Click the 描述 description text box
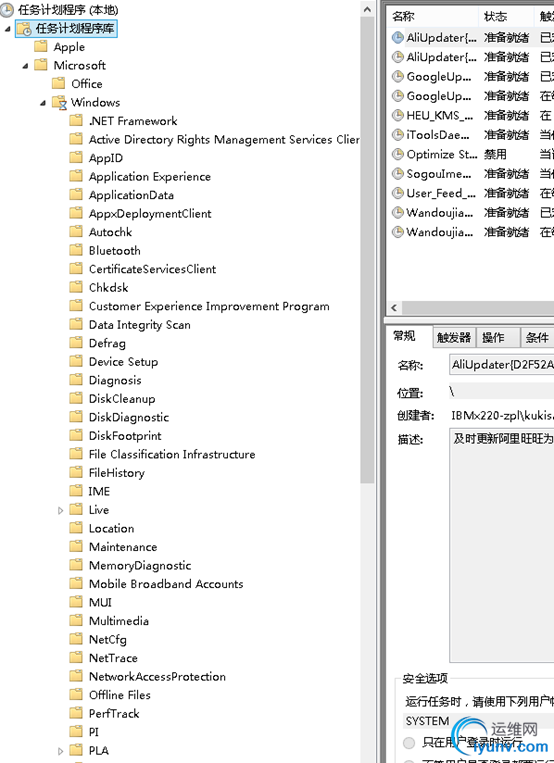The height and width of the screenshot is (763, 554). [x=501, y=545]
